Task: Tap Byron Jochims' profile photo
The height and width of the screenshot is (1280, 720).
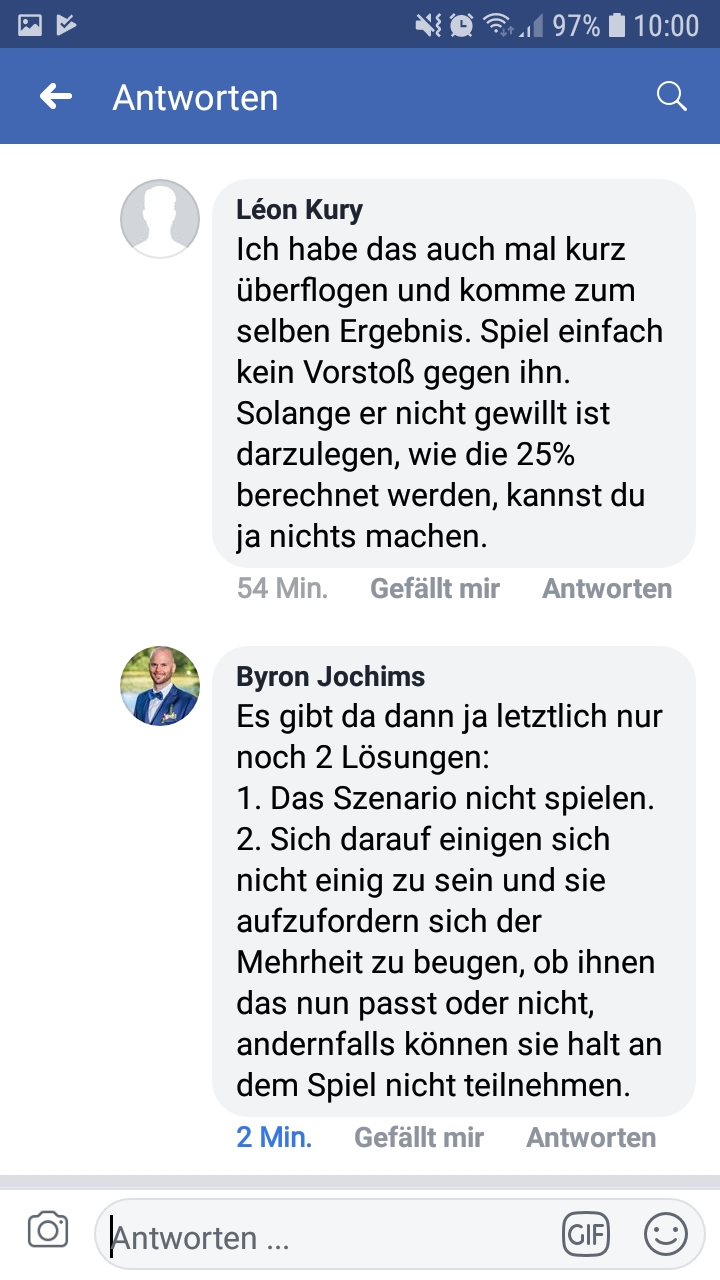Action: (160, 686)
